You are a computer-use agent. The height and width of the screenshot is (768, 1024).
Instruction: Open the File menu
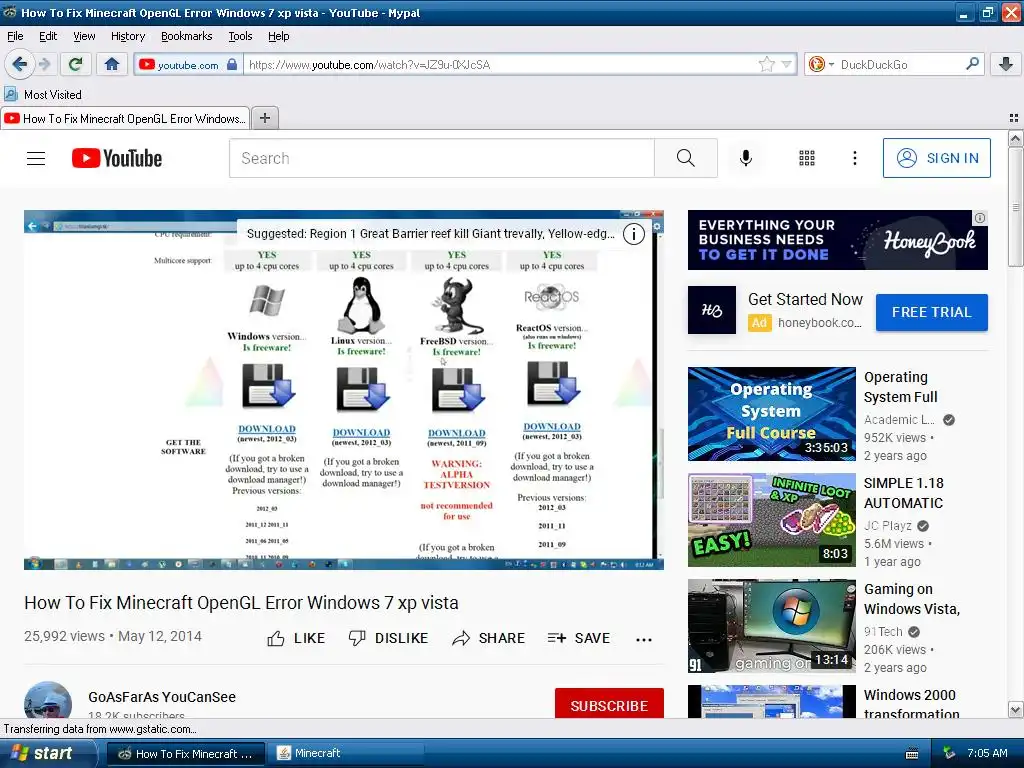click(x=15, y=36)
